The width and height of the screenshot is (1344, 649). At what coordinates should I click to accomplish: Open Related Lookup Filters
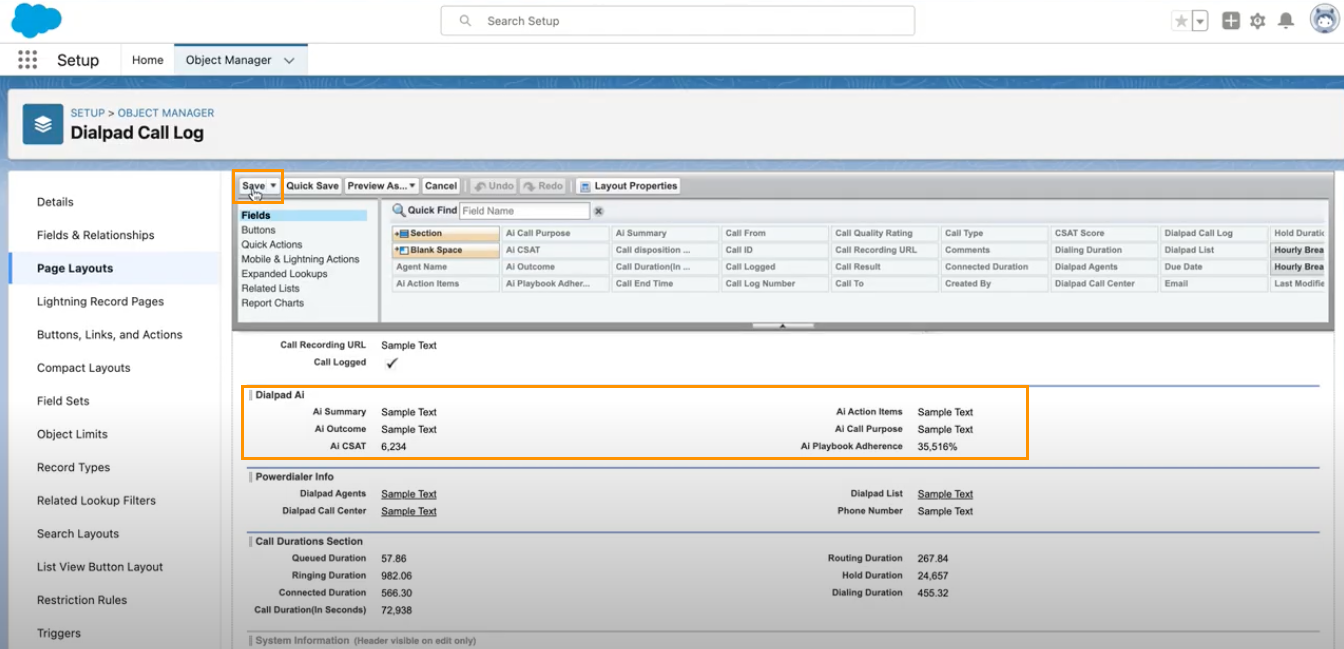pyautogui.click(x=96, y=500)
